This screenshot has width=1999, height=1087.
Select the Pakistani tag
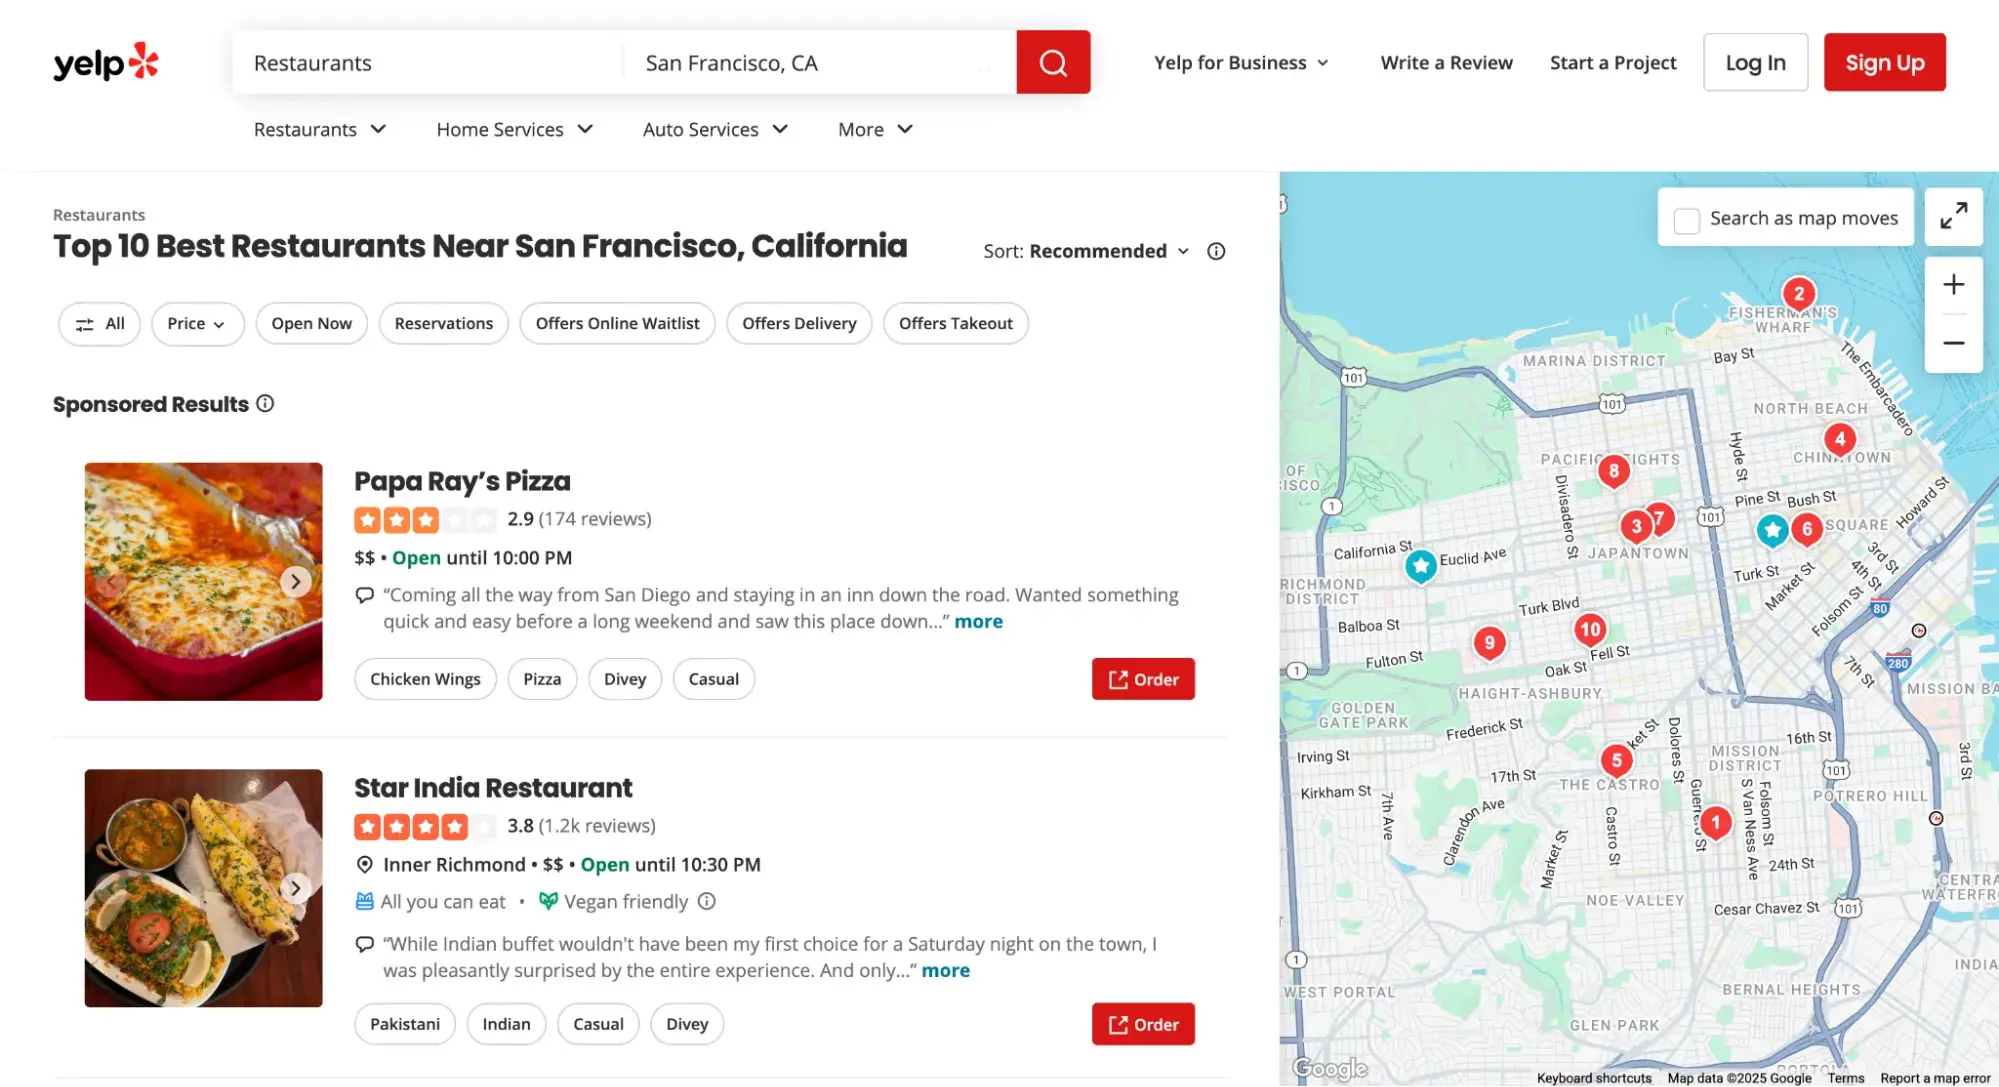point(405,1024)
